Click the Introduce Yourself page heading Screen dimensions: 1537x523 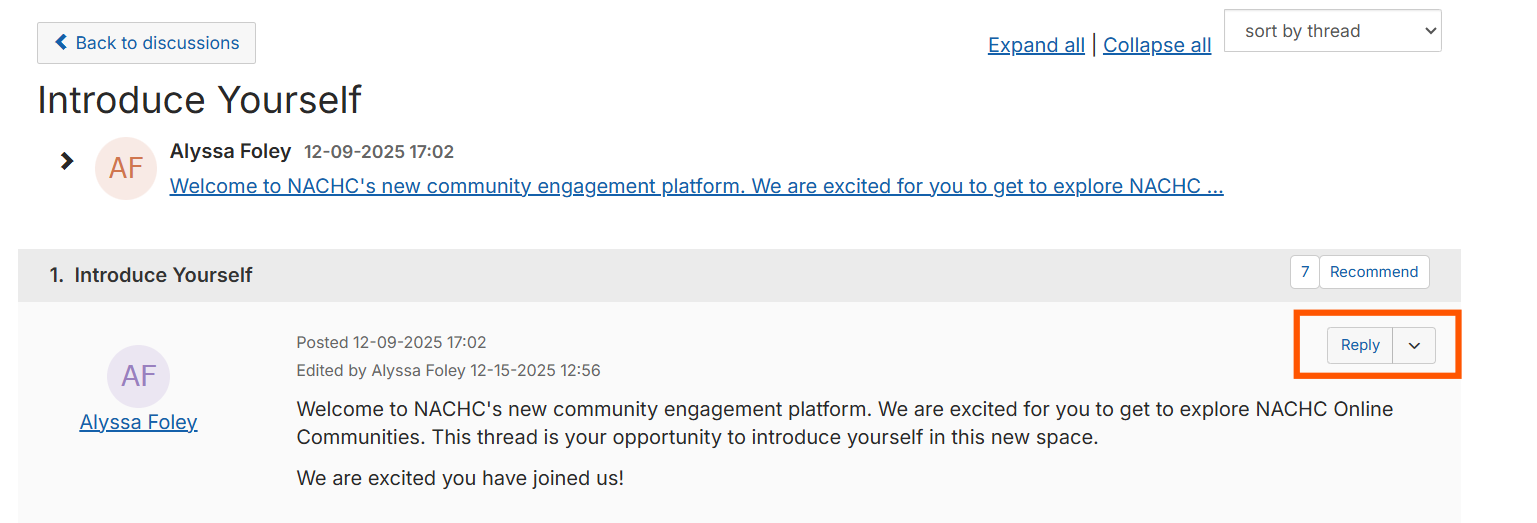pos(199,100)
